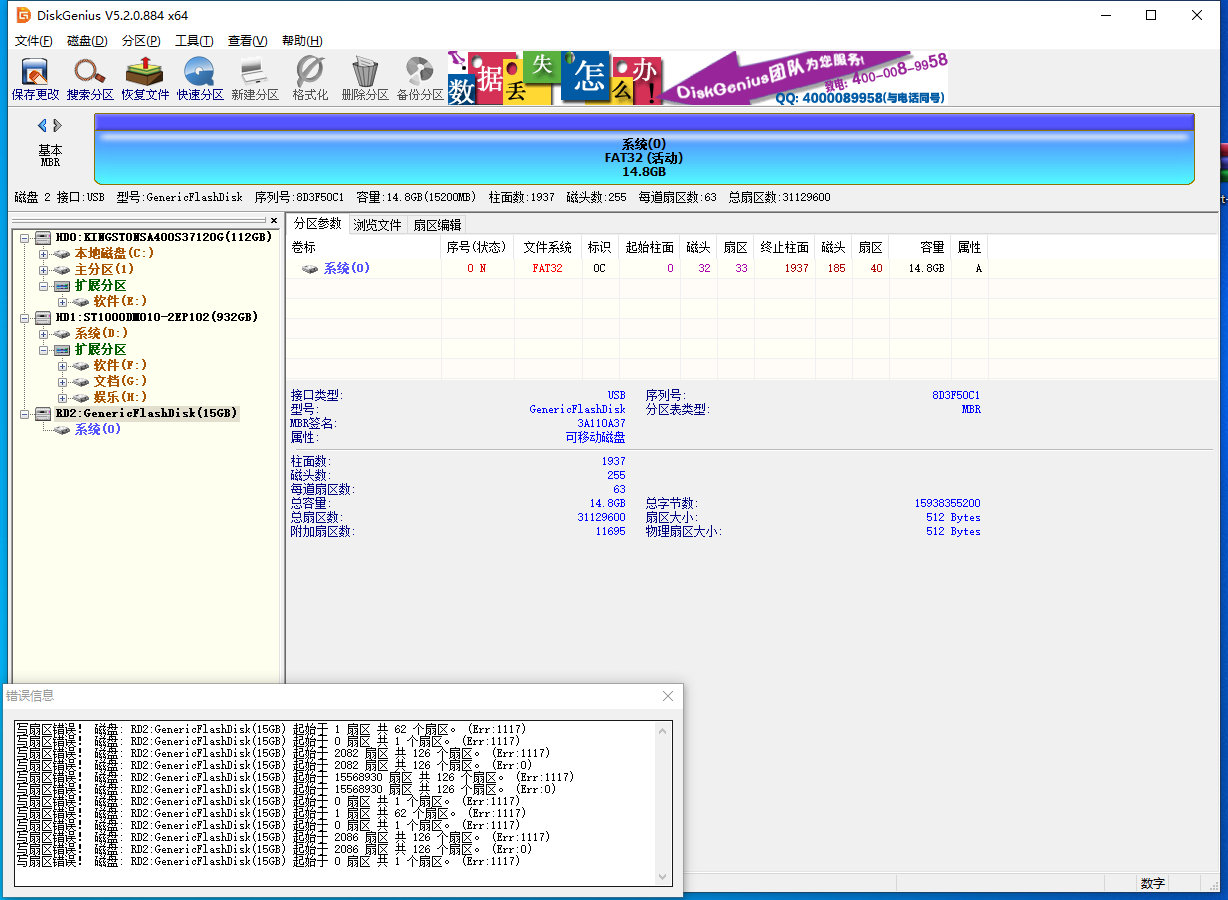Select 娱乐(H:) in the disk tree

[x=120, y=397]
